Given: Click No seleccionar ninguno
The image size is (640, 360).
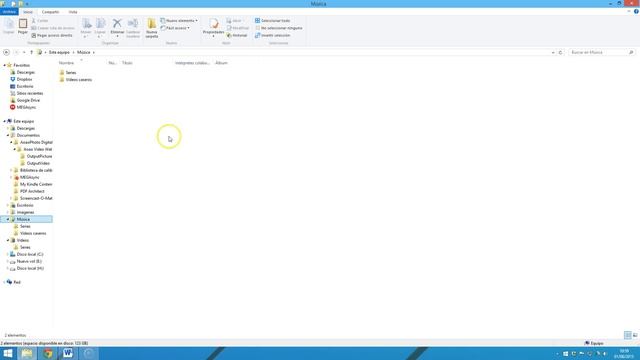Looking at the screenshot, I should coord(279,28).
